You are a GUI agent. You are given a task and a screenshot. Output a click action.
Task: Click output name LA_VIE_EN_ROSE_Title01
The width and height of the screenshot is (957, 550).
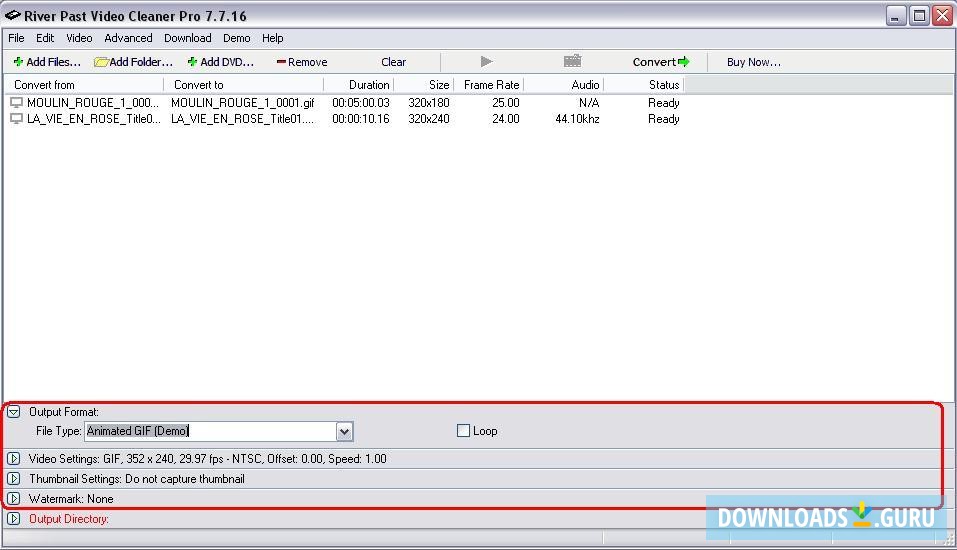(x=242, y=118)
